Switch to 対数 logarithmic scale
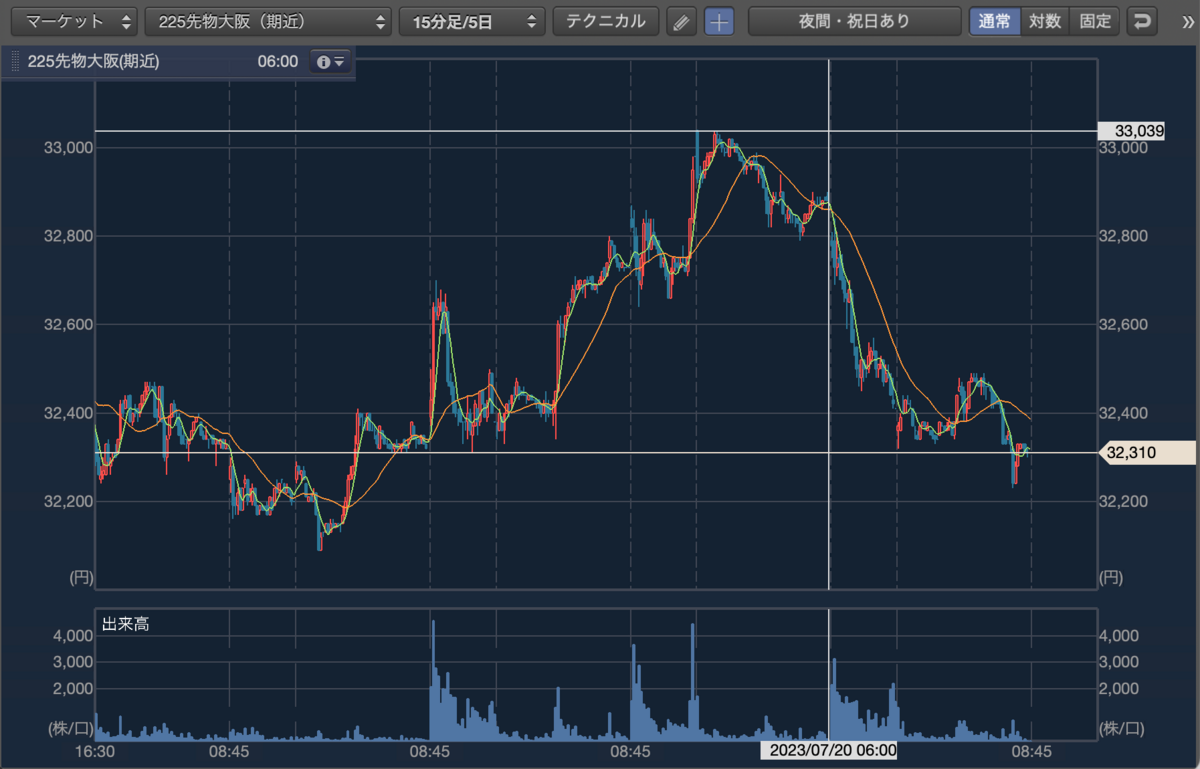 [x=1045, y=21]
